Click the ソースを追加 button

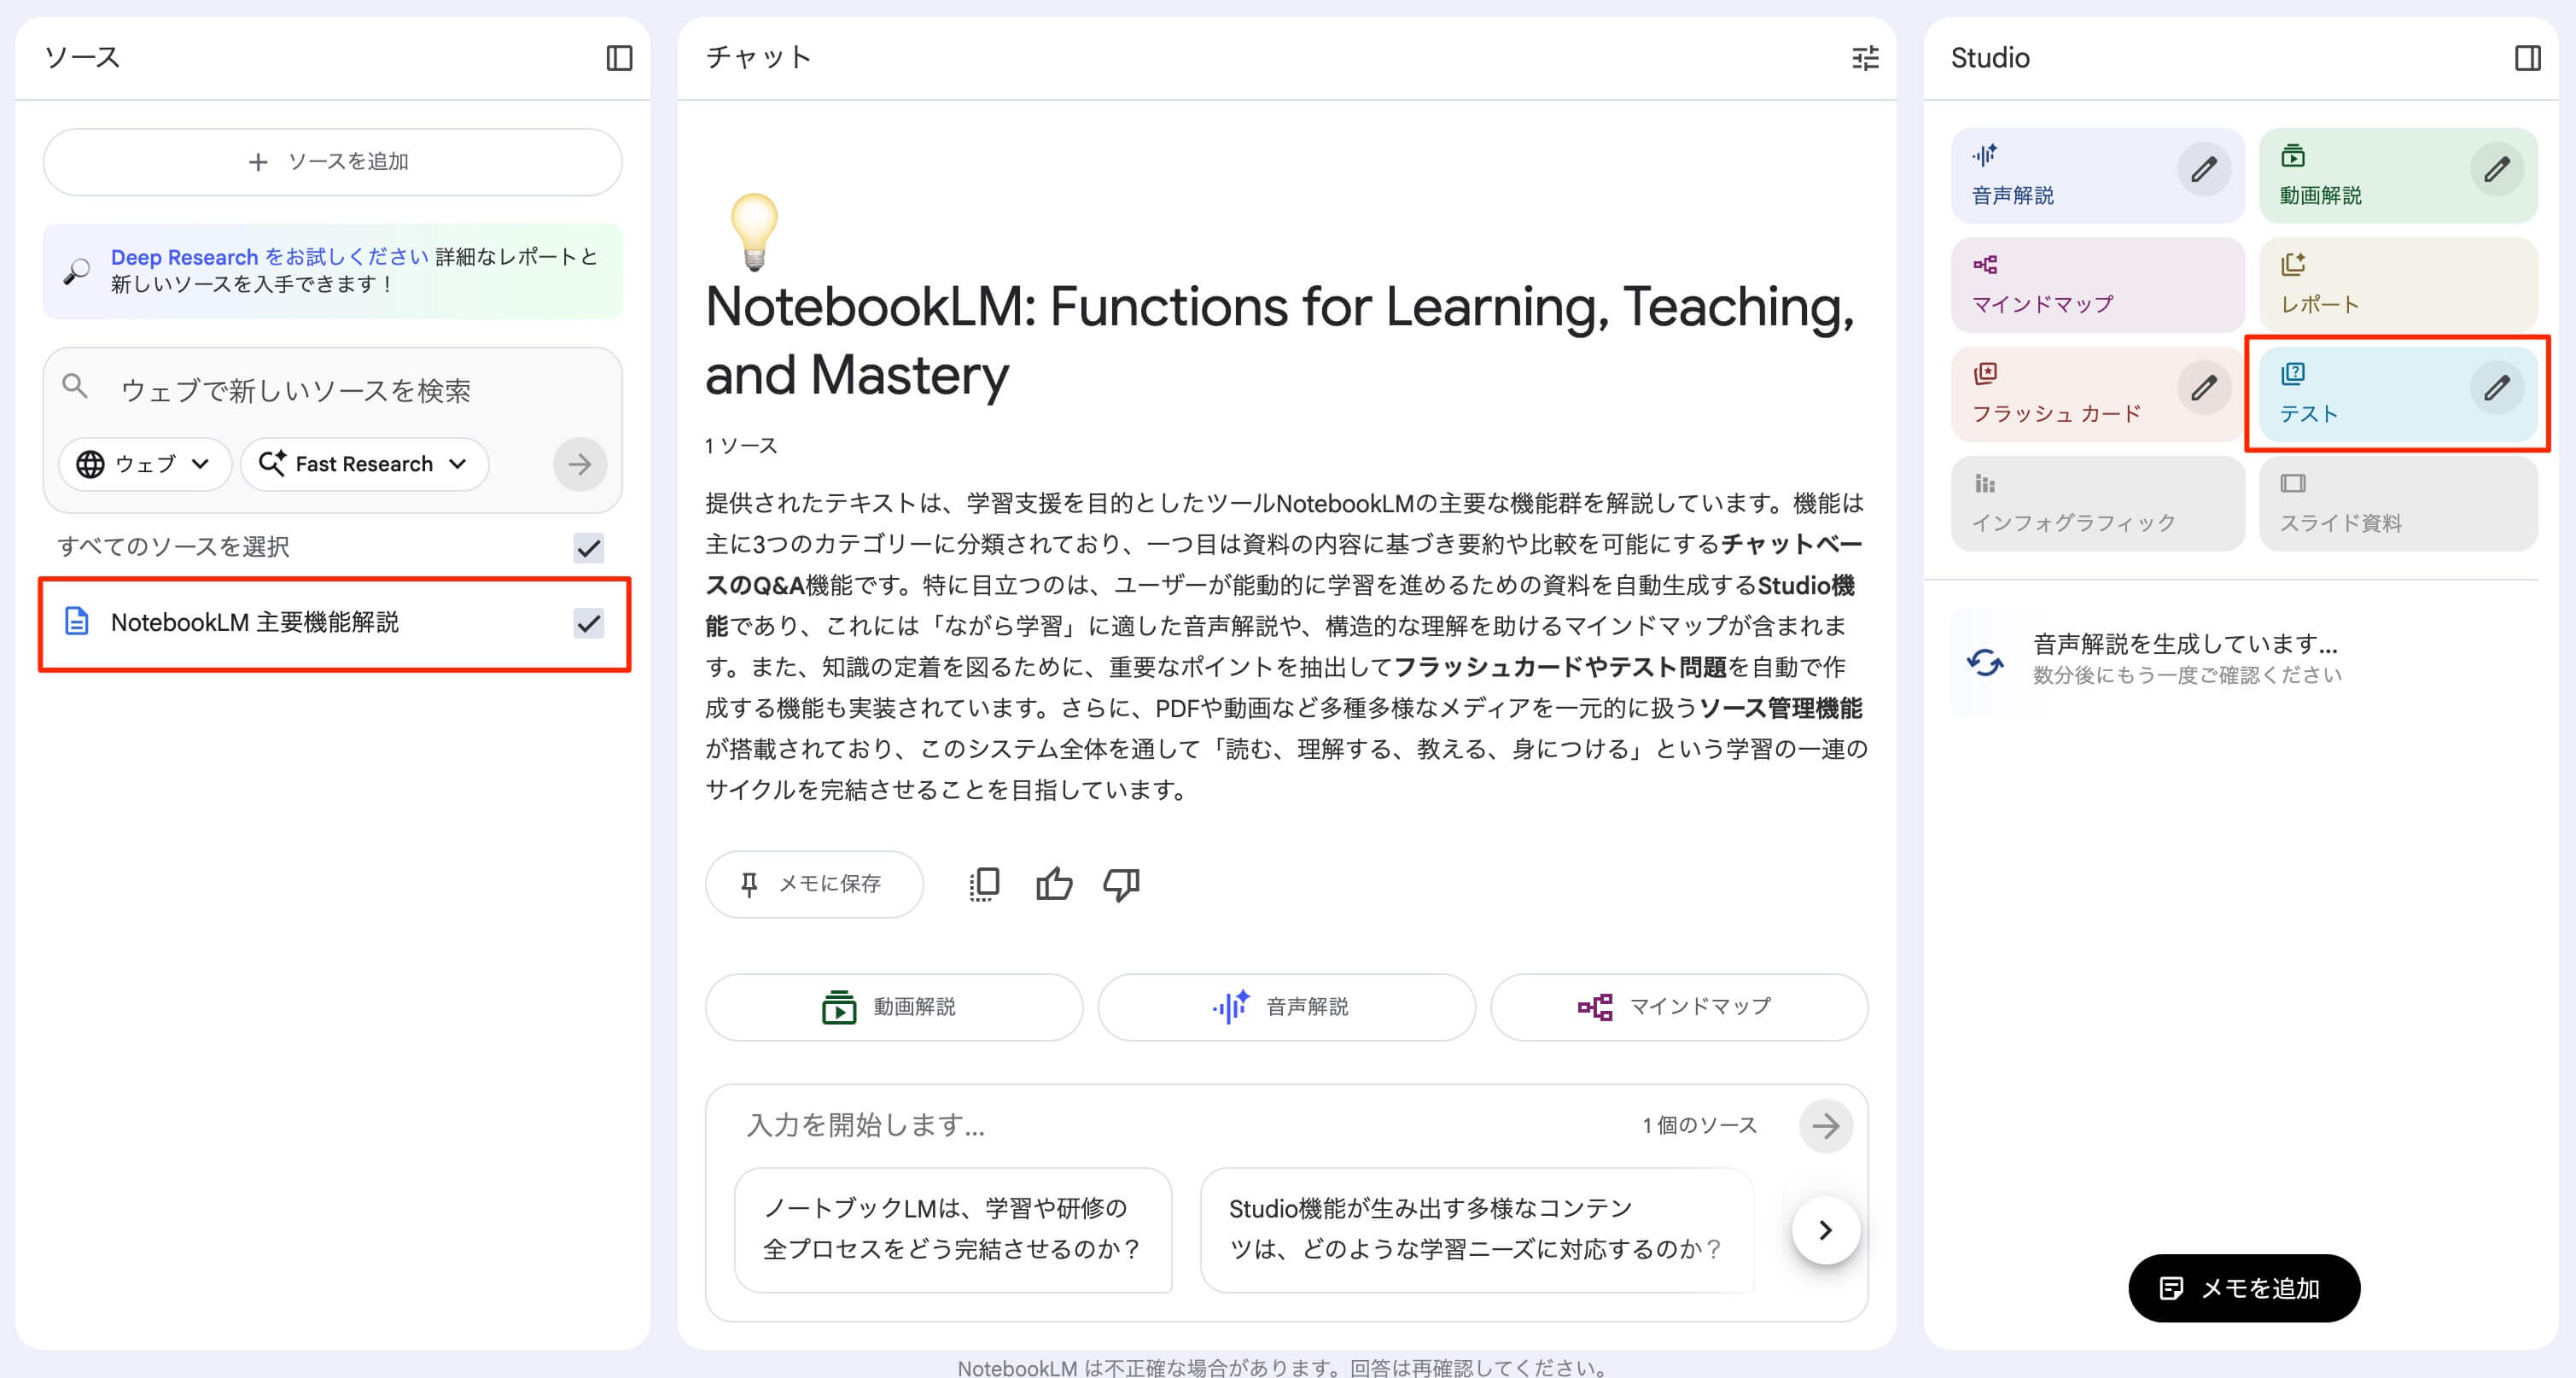point(331,161)
